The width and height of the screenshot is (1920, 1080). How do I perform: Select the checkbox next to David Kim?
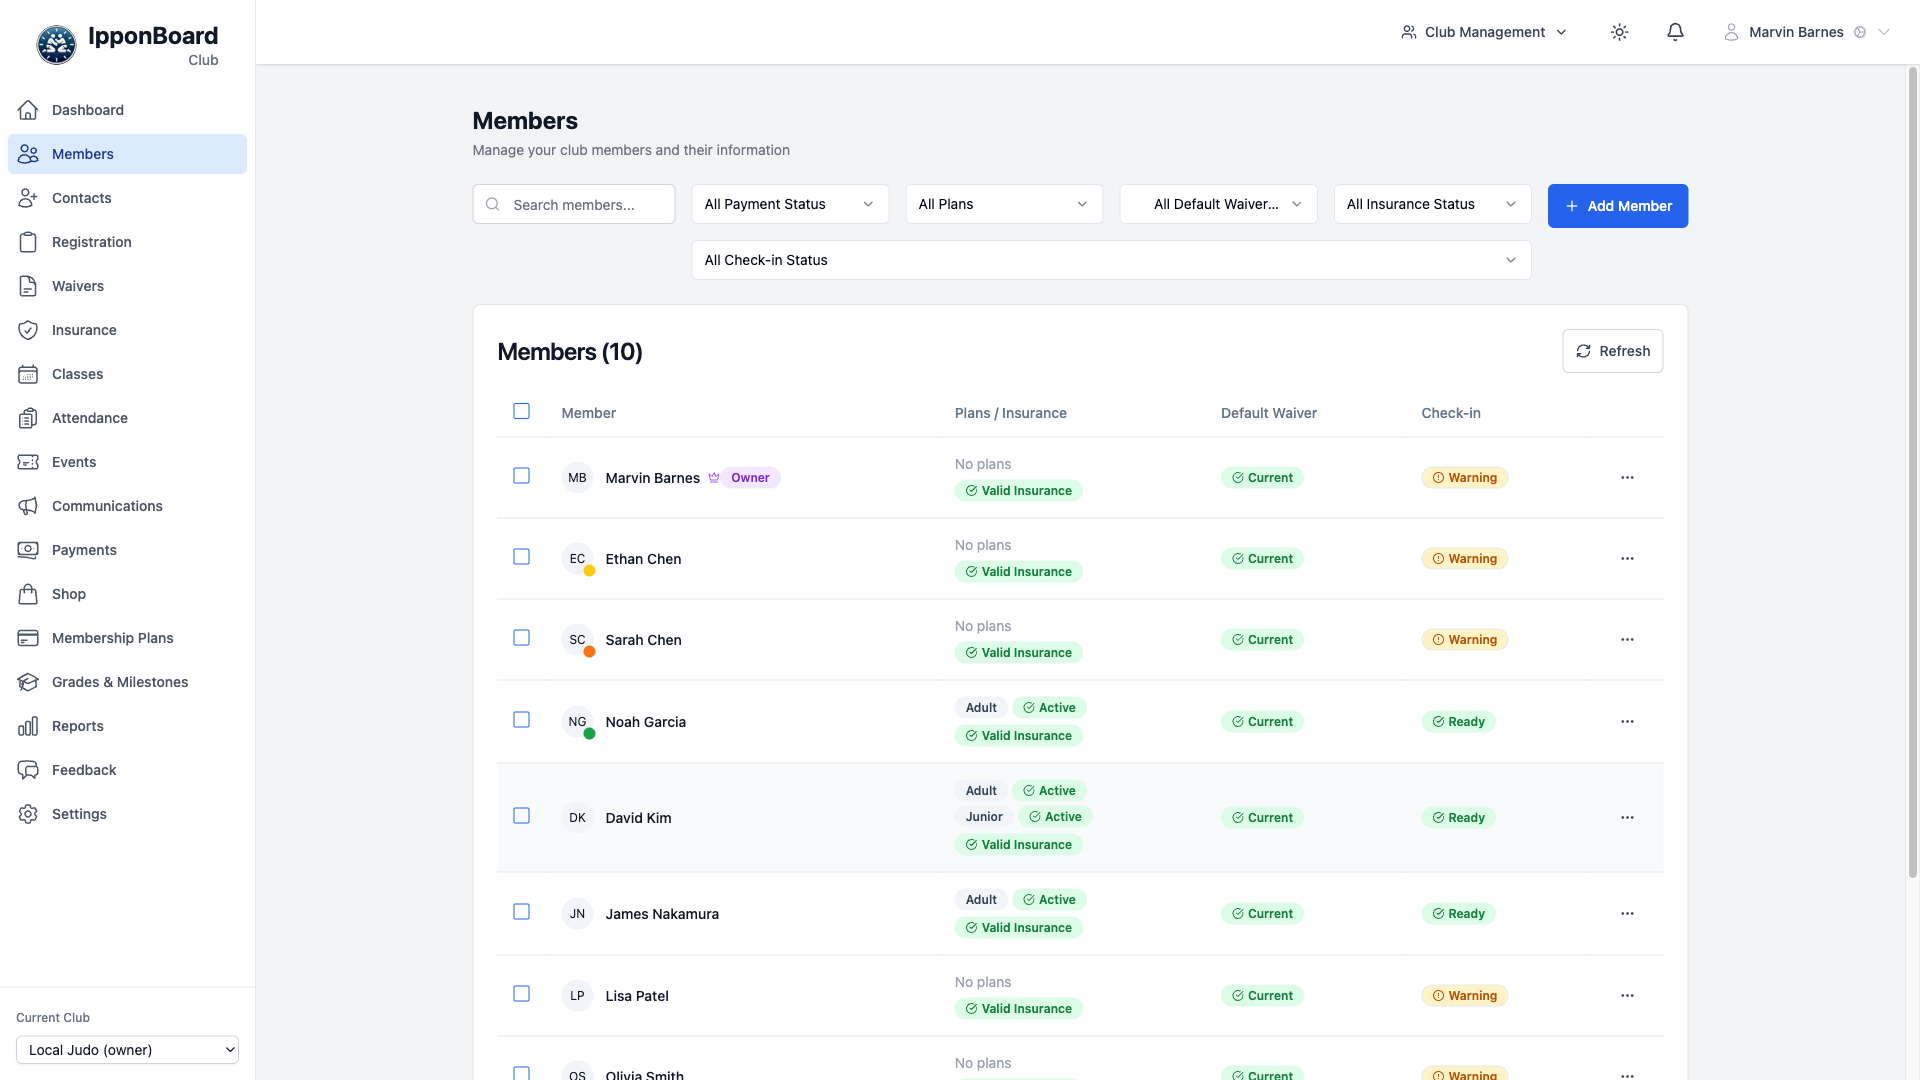point(521,815)
